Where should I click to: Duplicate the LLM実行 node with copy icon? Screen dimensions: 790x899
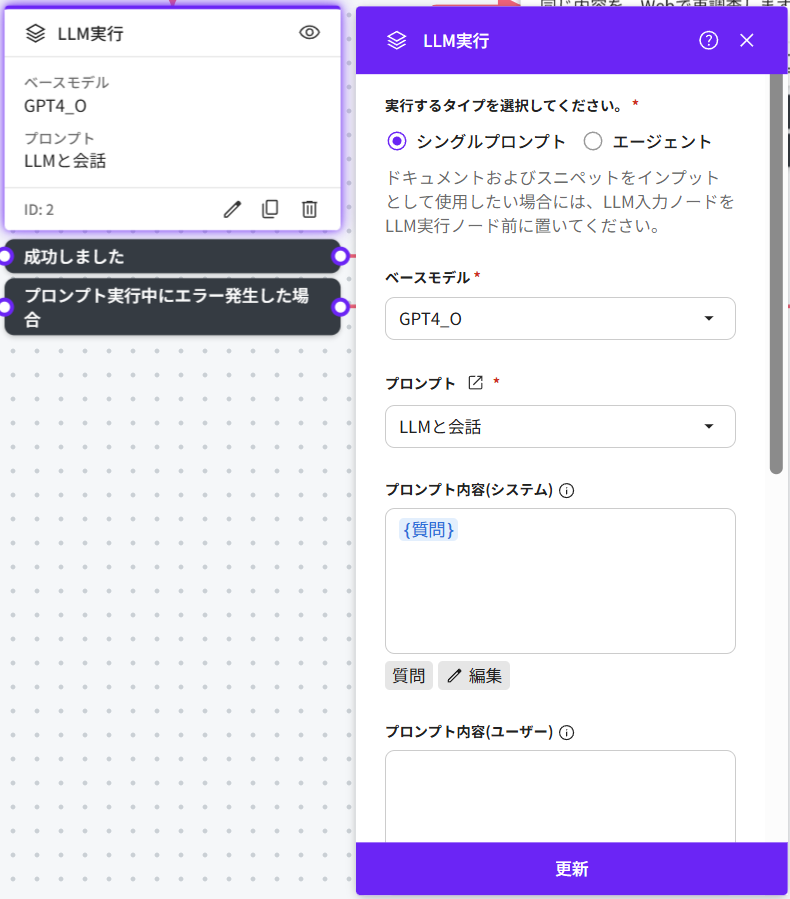(270, 209)
